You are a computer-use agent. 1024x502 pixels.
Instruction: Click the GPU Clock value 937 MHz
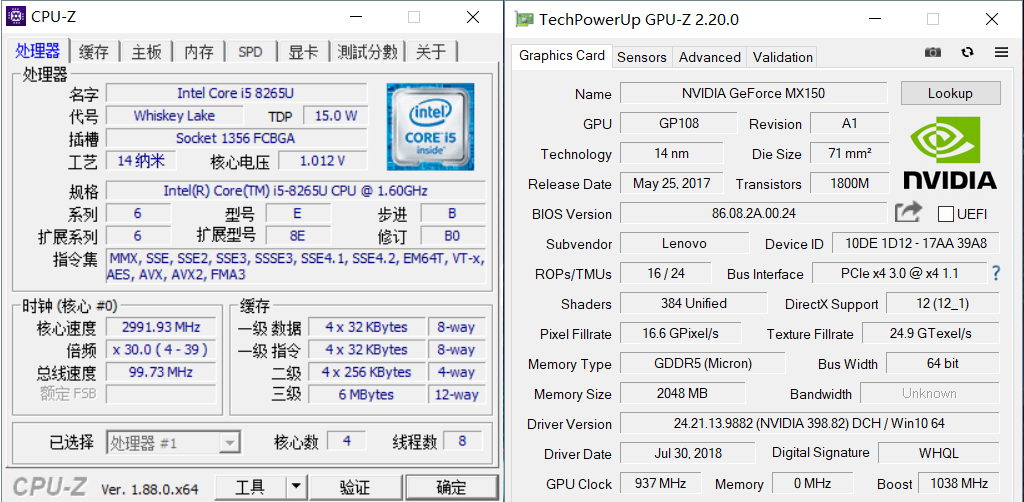[660, 484]
